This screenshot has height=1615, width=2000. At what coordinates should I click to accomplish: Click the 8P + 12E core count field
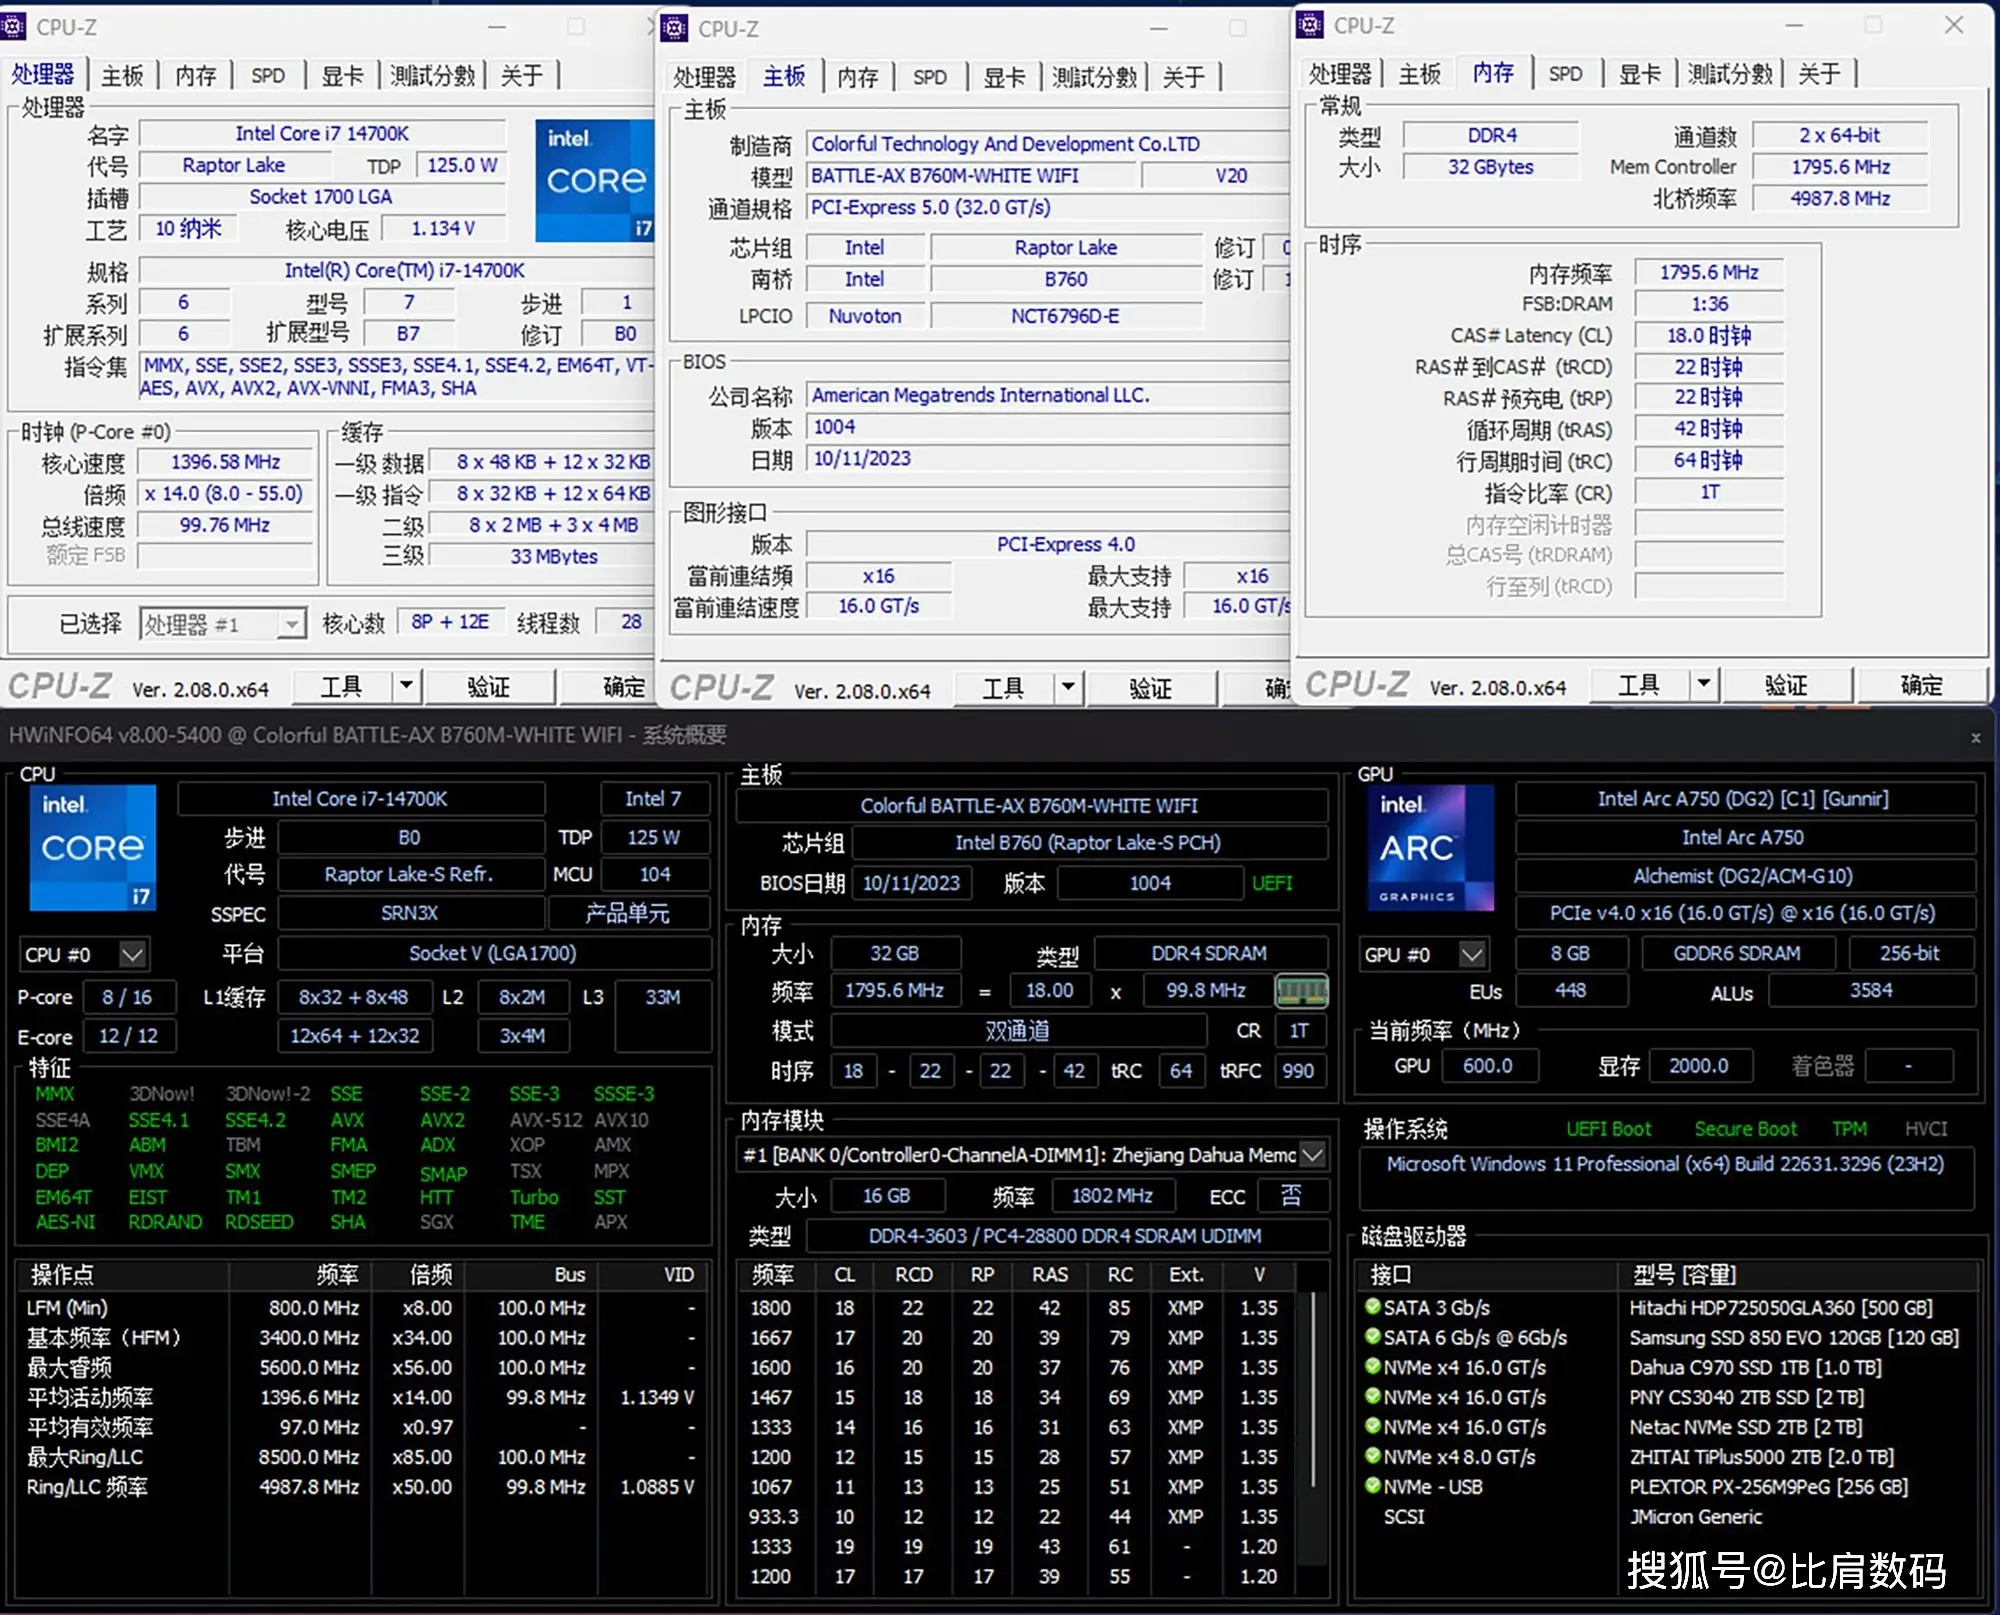tap(450, 622)
